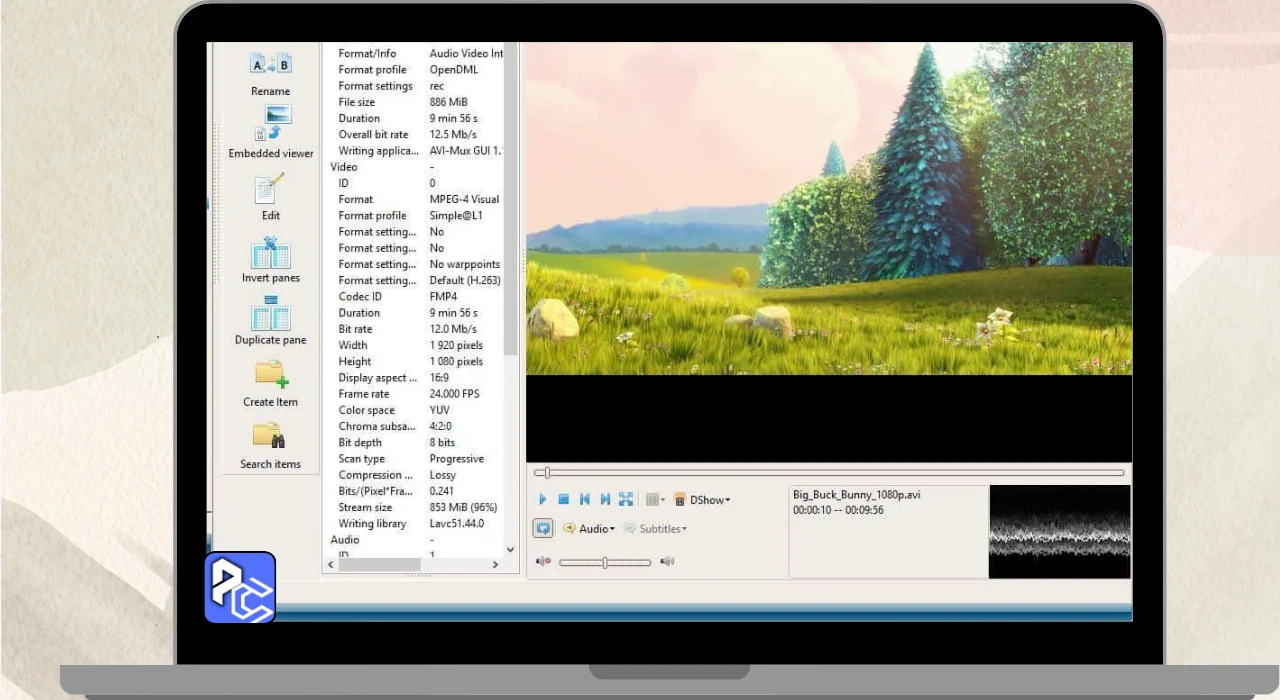Skip to the previous track
This screenshot has width=1280, height=700.
pos(585,499)
